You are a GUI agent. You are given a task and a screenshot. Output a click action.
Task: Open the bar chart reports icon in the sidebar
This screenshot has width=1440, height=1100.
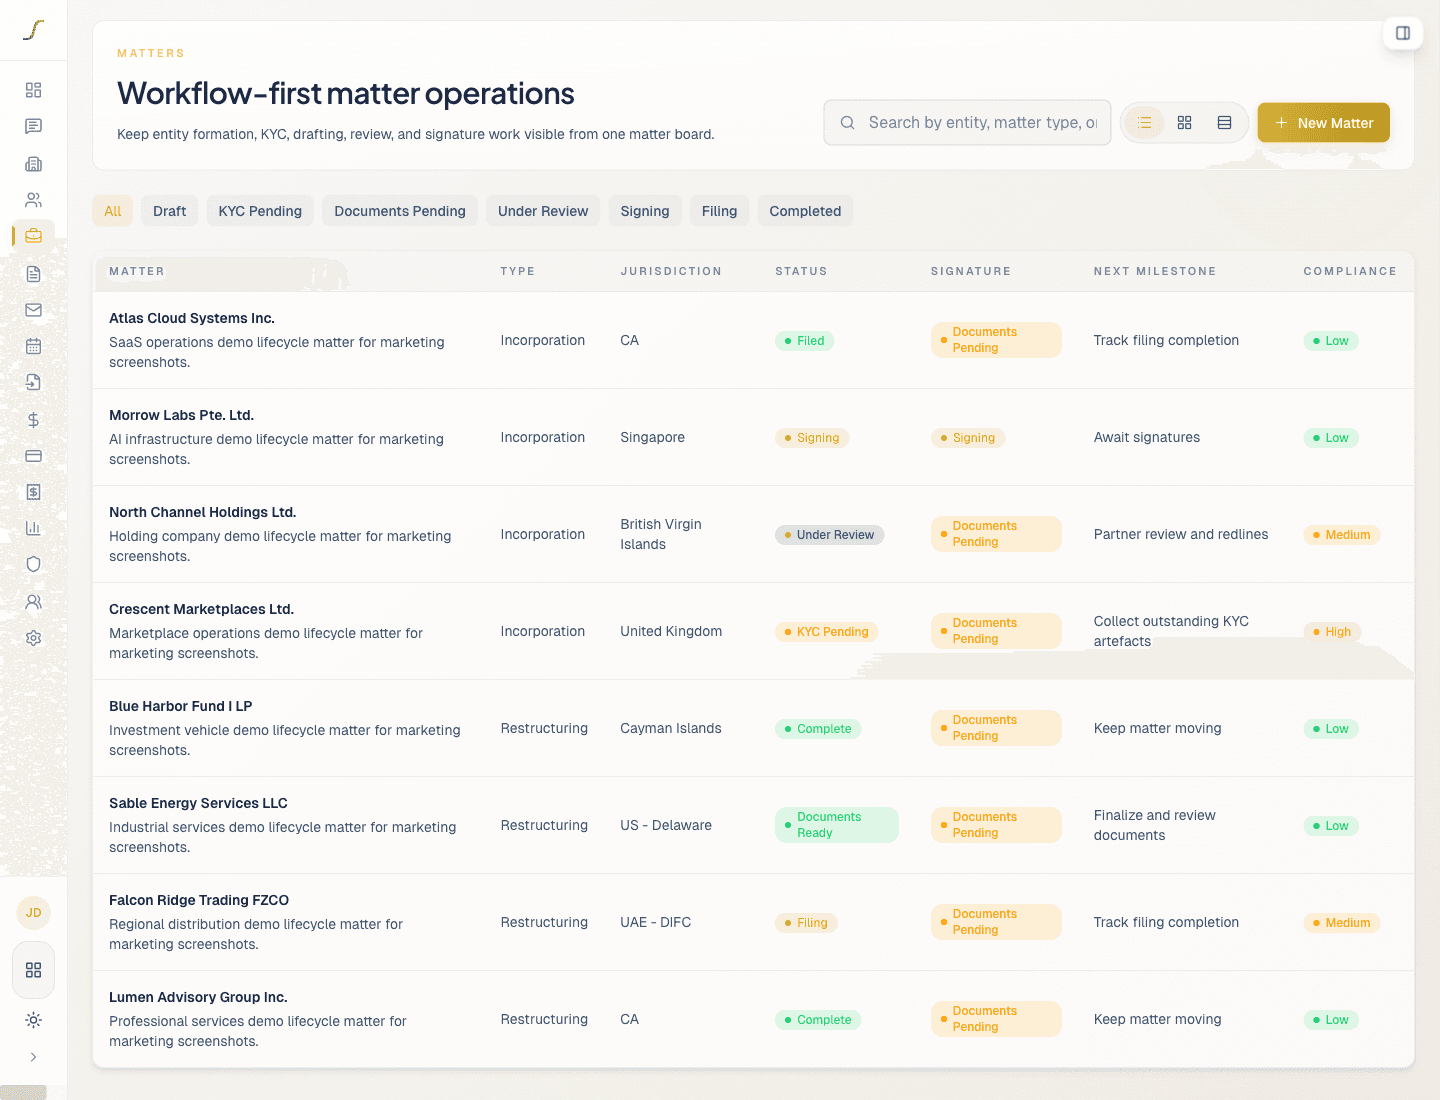(33, 528)
